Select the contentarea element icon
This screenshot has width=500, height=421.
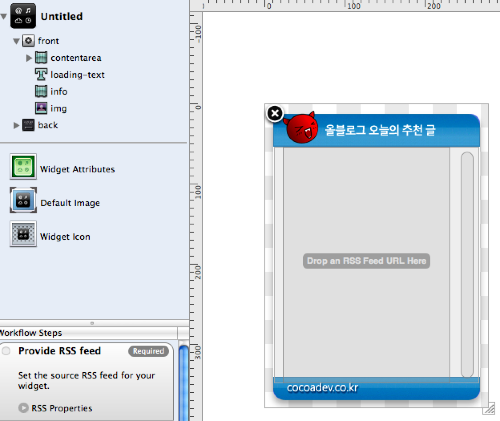coord(41,58)
